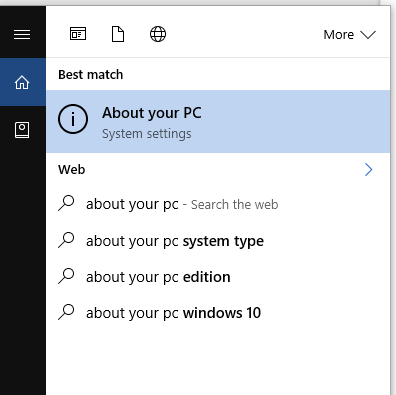396x395 pixels.
Task: Click the info icon beside About your PC
Action: pyautogui.click(x=73, y=119)
